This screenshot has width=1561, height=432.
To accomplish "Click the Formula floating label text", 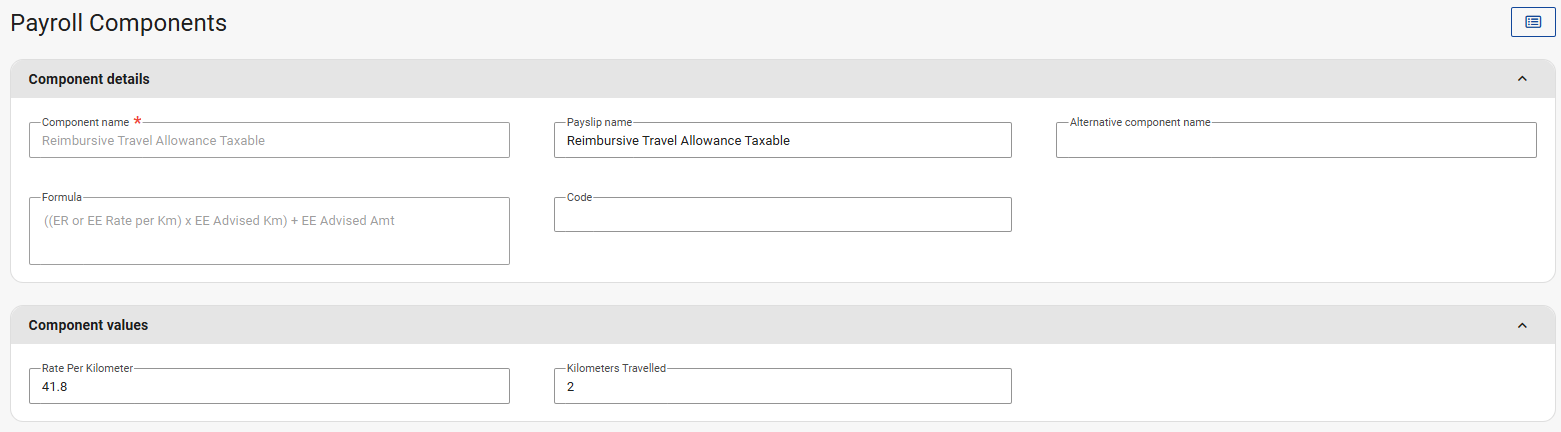I will (x=62, y=197).
